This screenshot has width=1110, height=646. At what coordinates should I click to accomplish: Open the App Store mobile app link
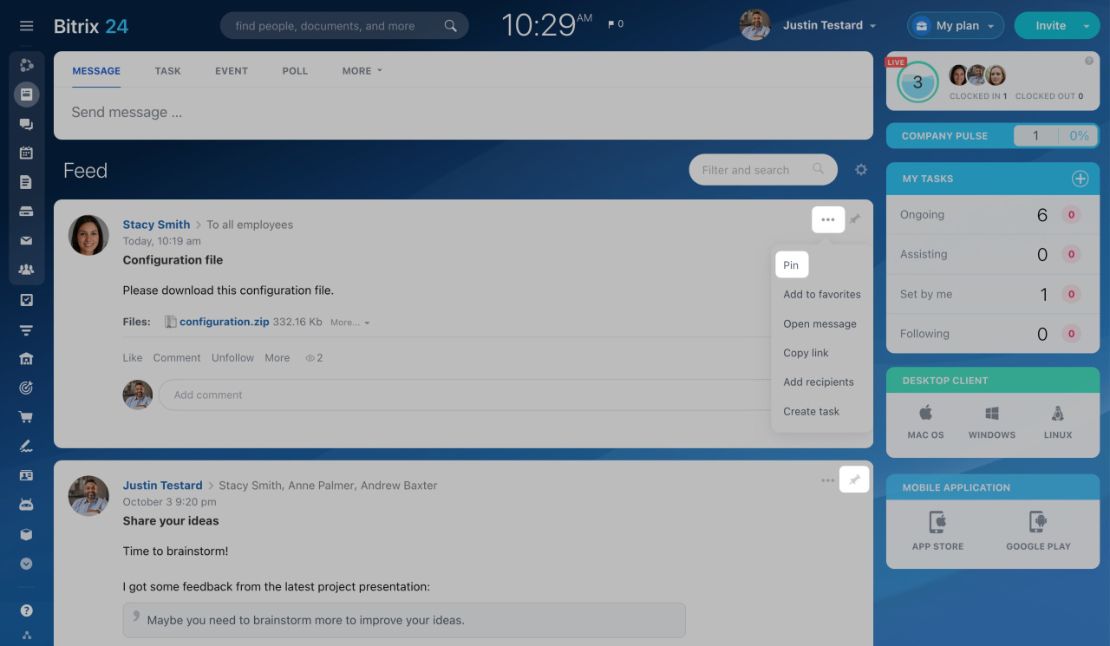click(x=937, y=531)
